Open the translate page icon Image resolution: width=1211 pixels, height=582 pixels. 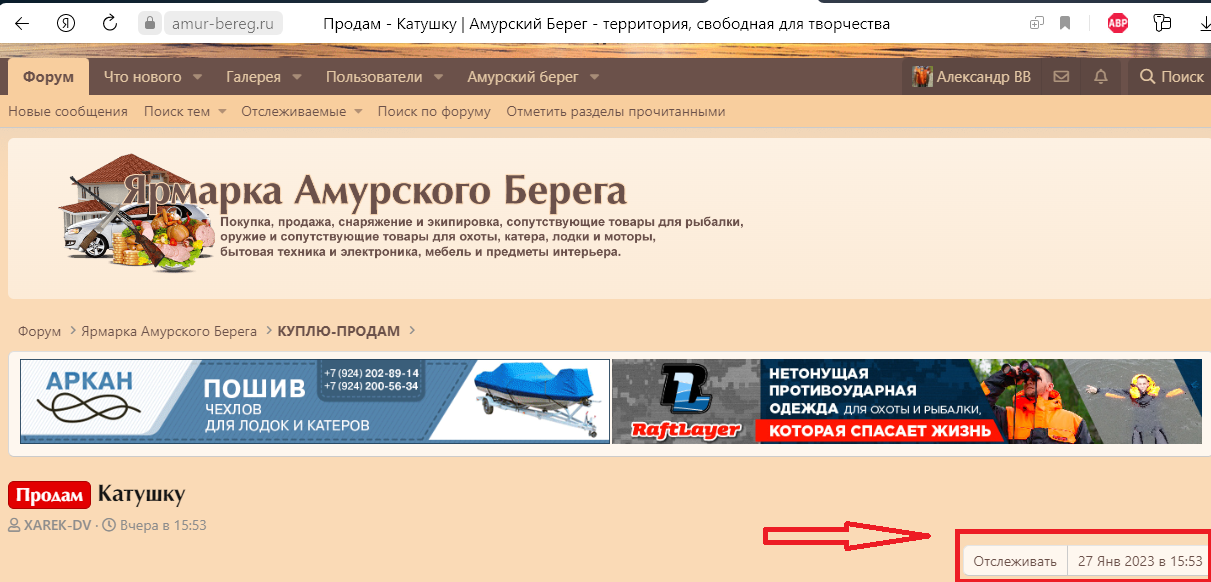[1037, 23]
